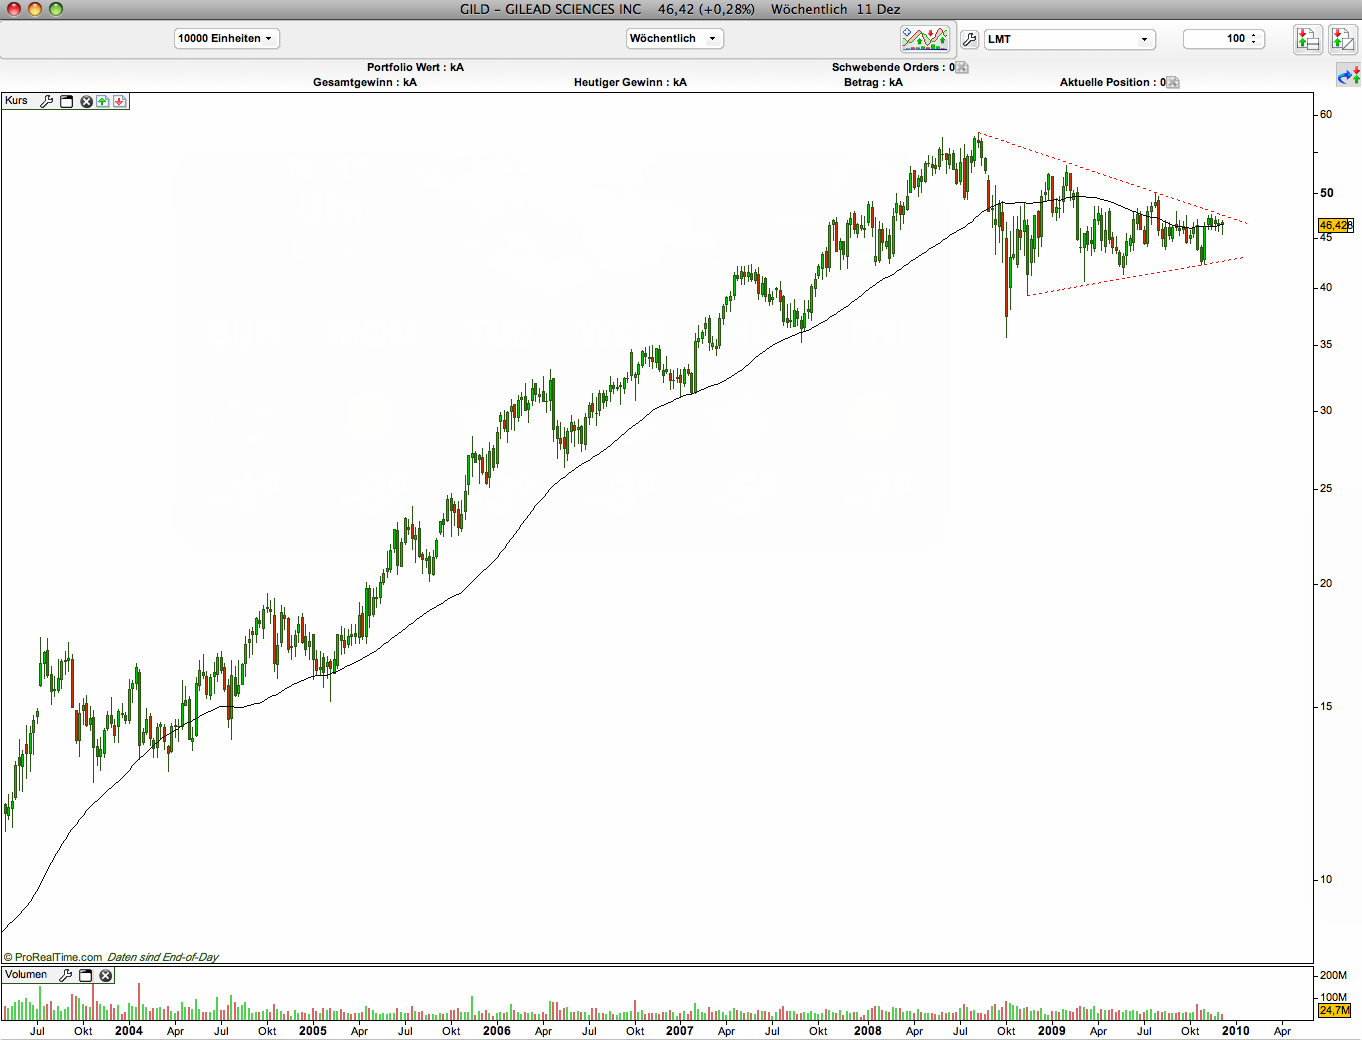The image size is (1362, 1040).
Task: Open the Kurs panel wrench settings
Action: [46, 101]
